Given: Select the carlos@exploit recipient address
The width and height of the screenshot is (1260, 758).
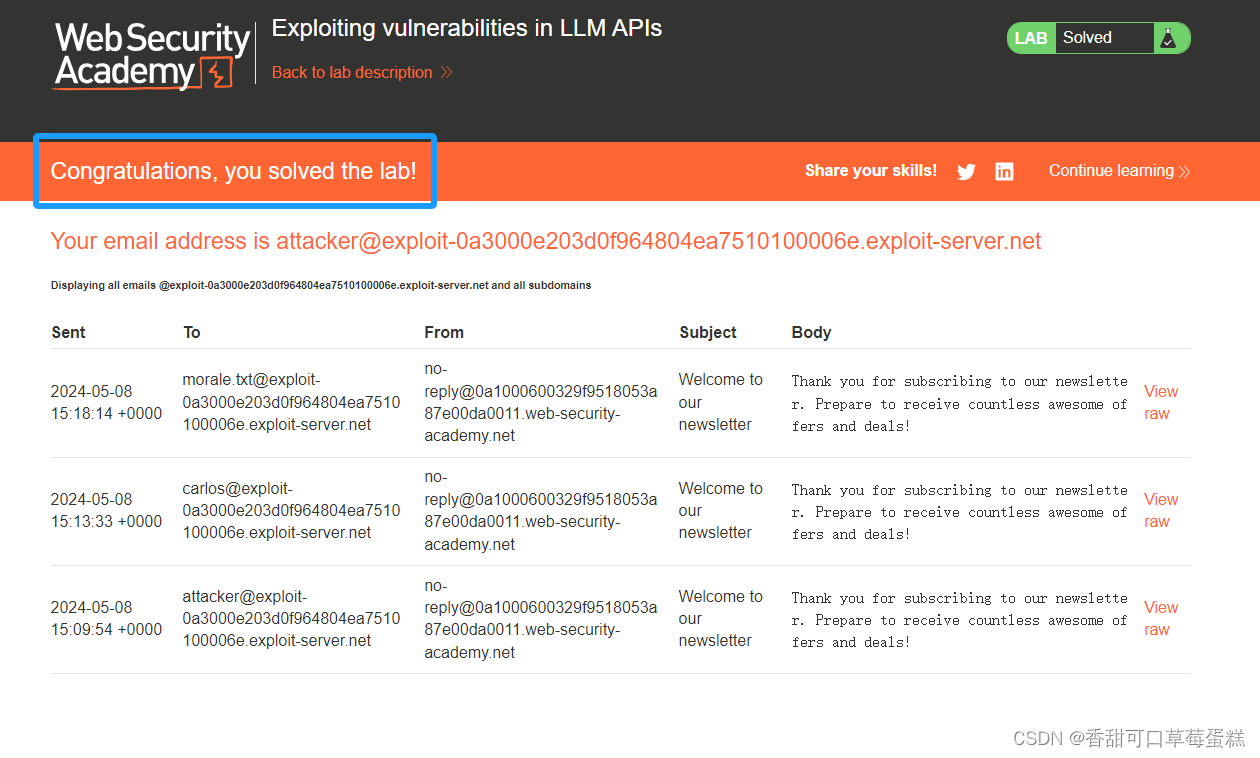Looking at the screenshot, I should [x=291, y=510].
